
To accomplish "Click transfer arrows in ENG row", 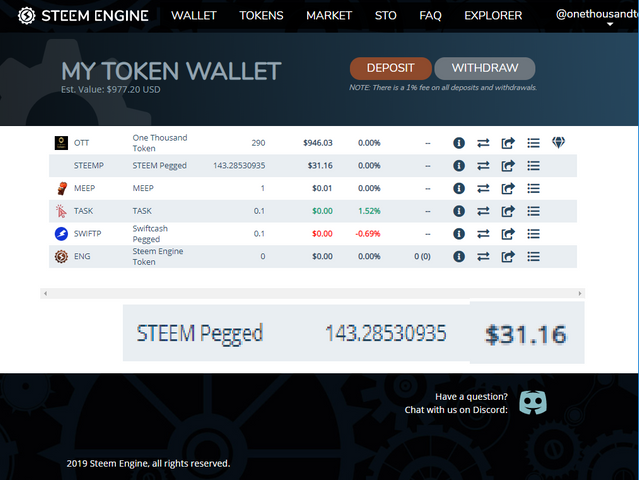I will tap(483, 256).
